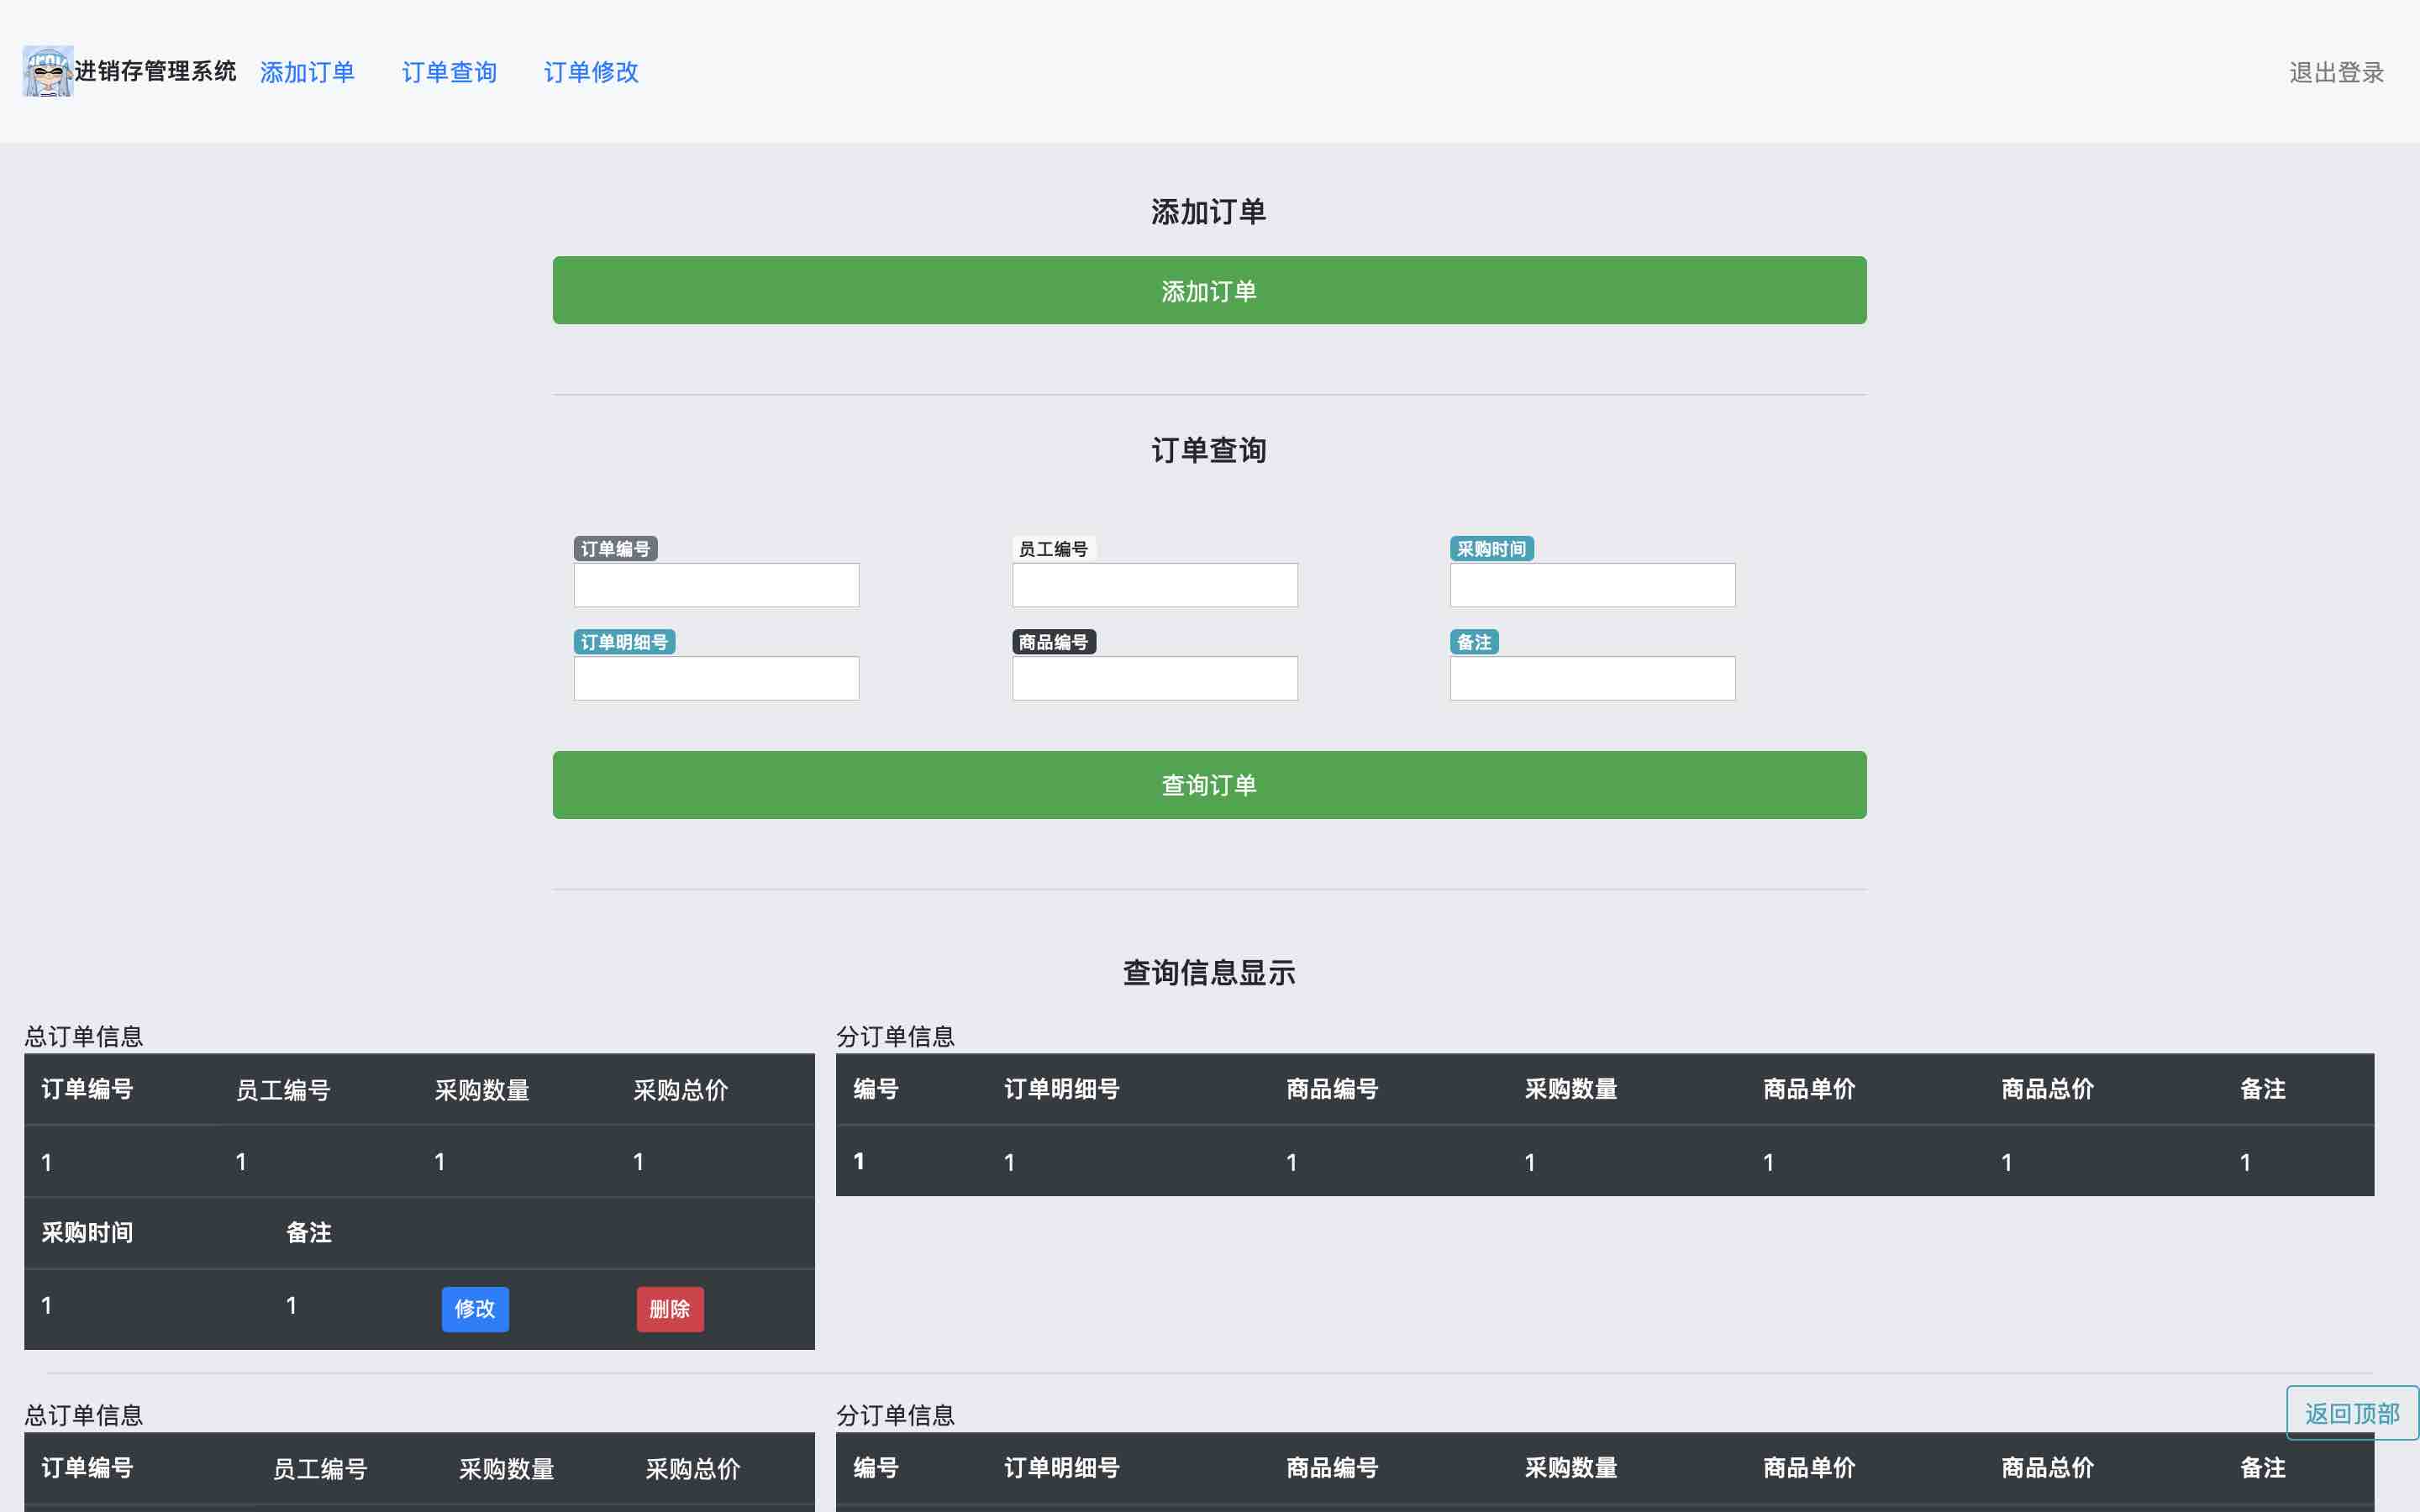
Task: Focus the 备注 input field
Action: [x=1592, y=678]
